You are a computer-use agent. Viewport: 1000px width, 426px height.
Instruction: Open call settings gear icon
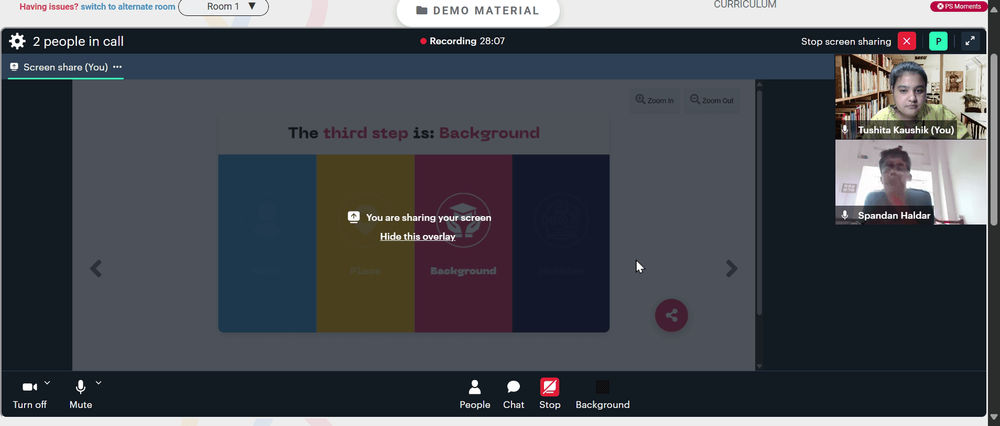(x=17, y=41)
